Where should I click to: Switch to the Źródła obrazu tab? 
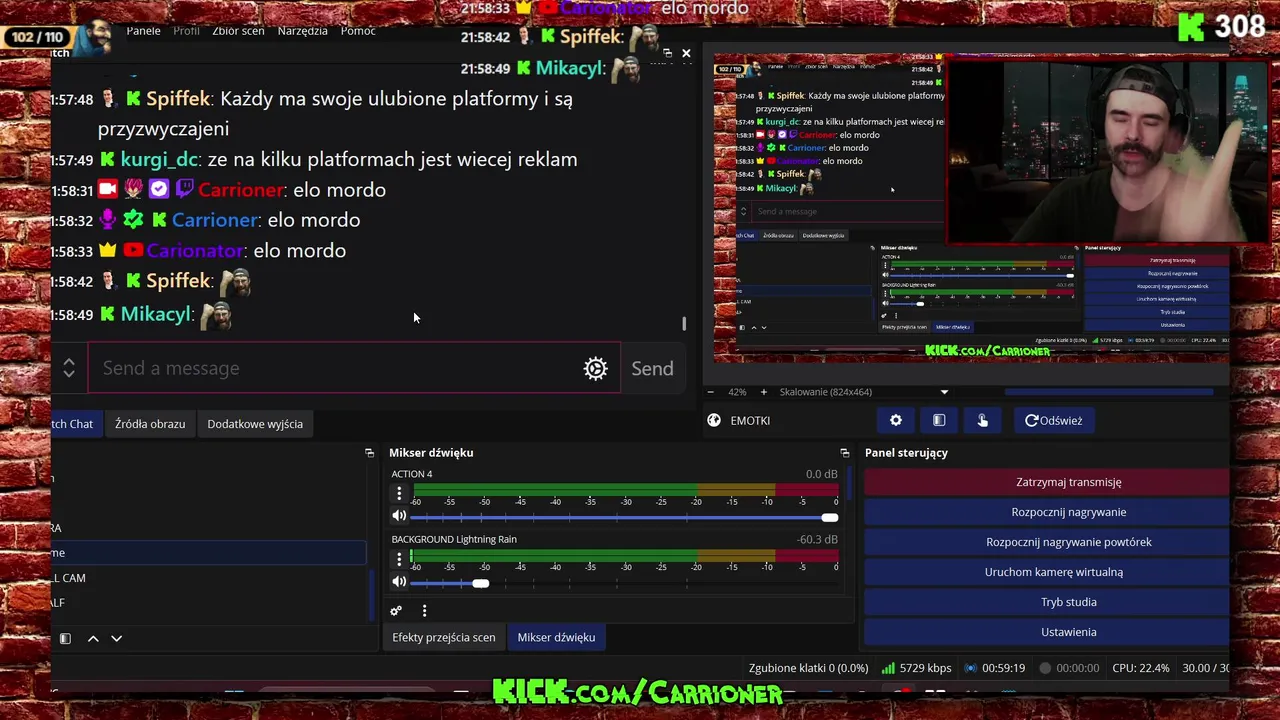pyautogui.click(x=150, y=424)
